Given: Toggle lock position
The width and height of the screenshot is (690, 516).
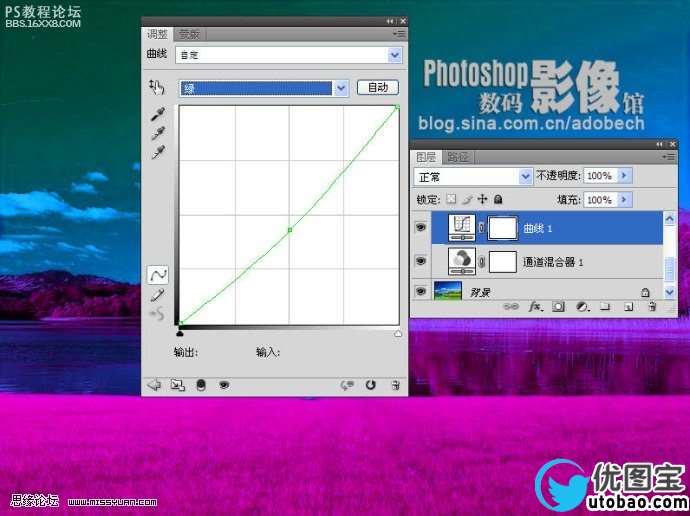Looking at the screenshot, I should [483, 199].
